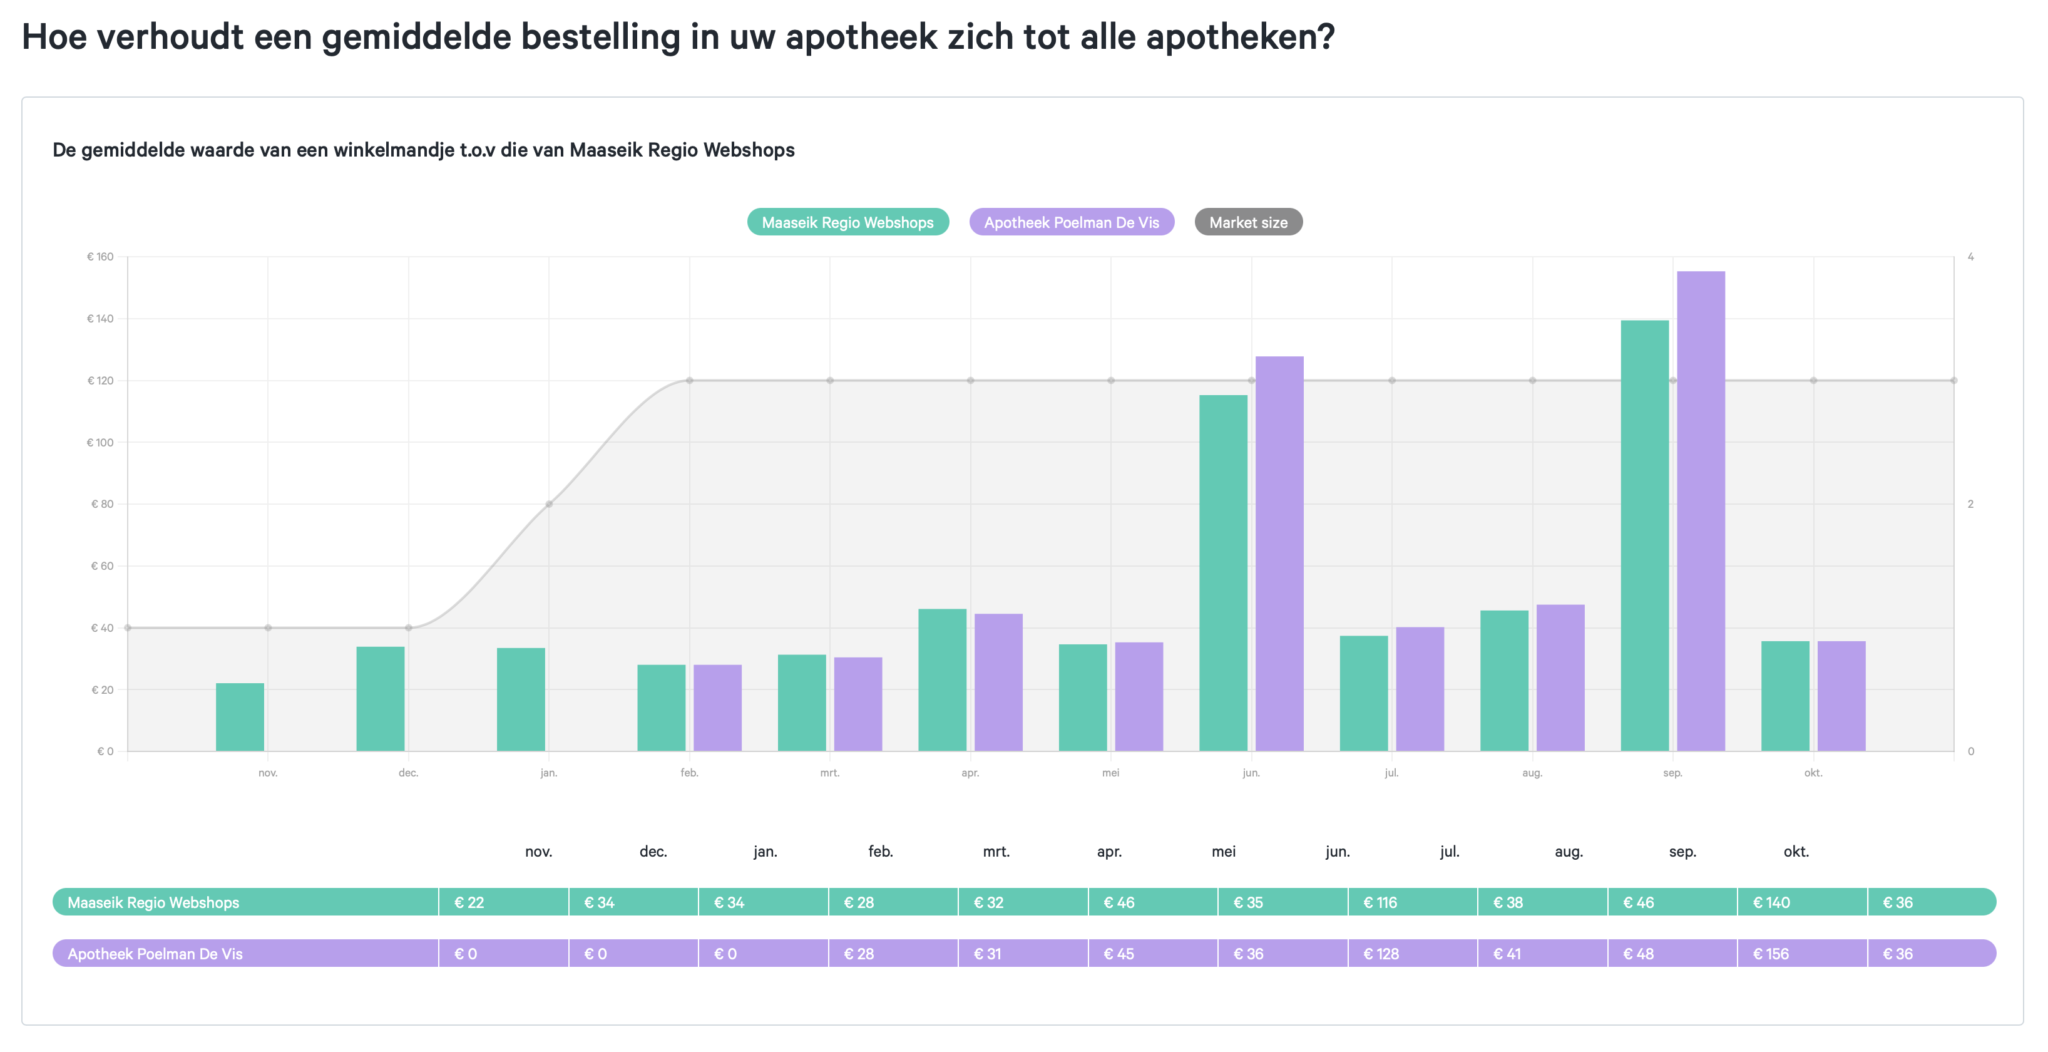The height and width of the screenshot is (1052, 2048).
Task: Toggle the Apotheek Poelman De Vis legend pill
Action: pos(1071,222)
